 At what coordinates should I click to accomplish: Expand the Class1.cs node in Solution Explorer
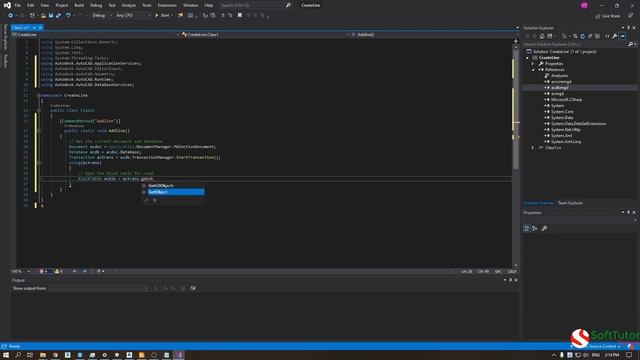coord(533,148)
